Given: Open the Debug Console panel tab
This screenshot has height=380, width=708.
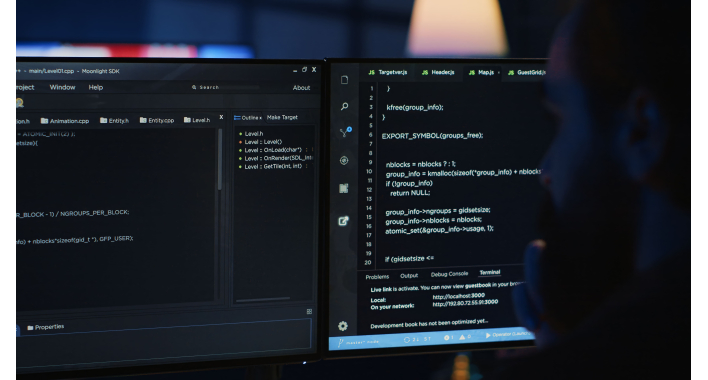Looking at the screenshot, I should coord(449,274).
